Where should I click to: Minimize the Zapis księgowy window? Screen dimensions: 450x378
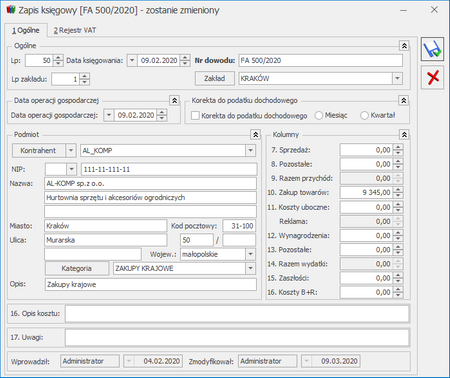[403, 10]
